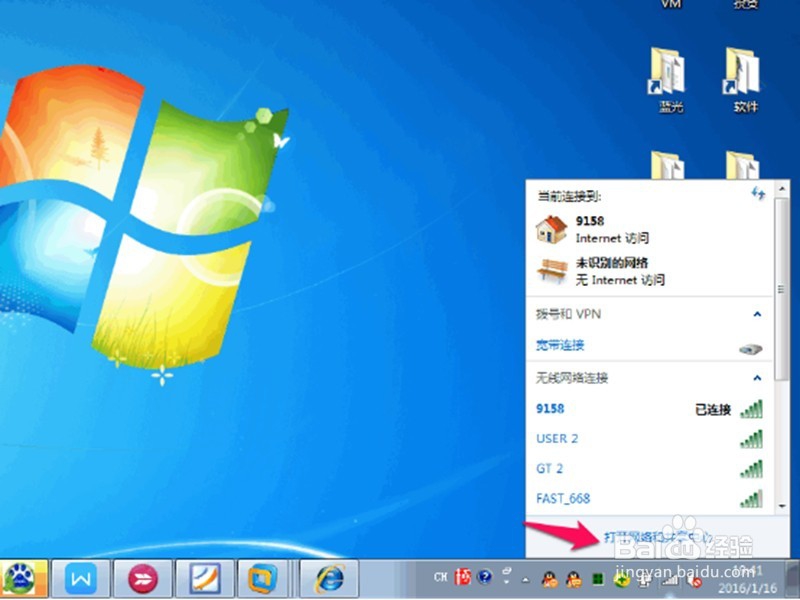Screen dimensions: 800x600
Task: Click the green square tray icon
Action: (597, 579)
